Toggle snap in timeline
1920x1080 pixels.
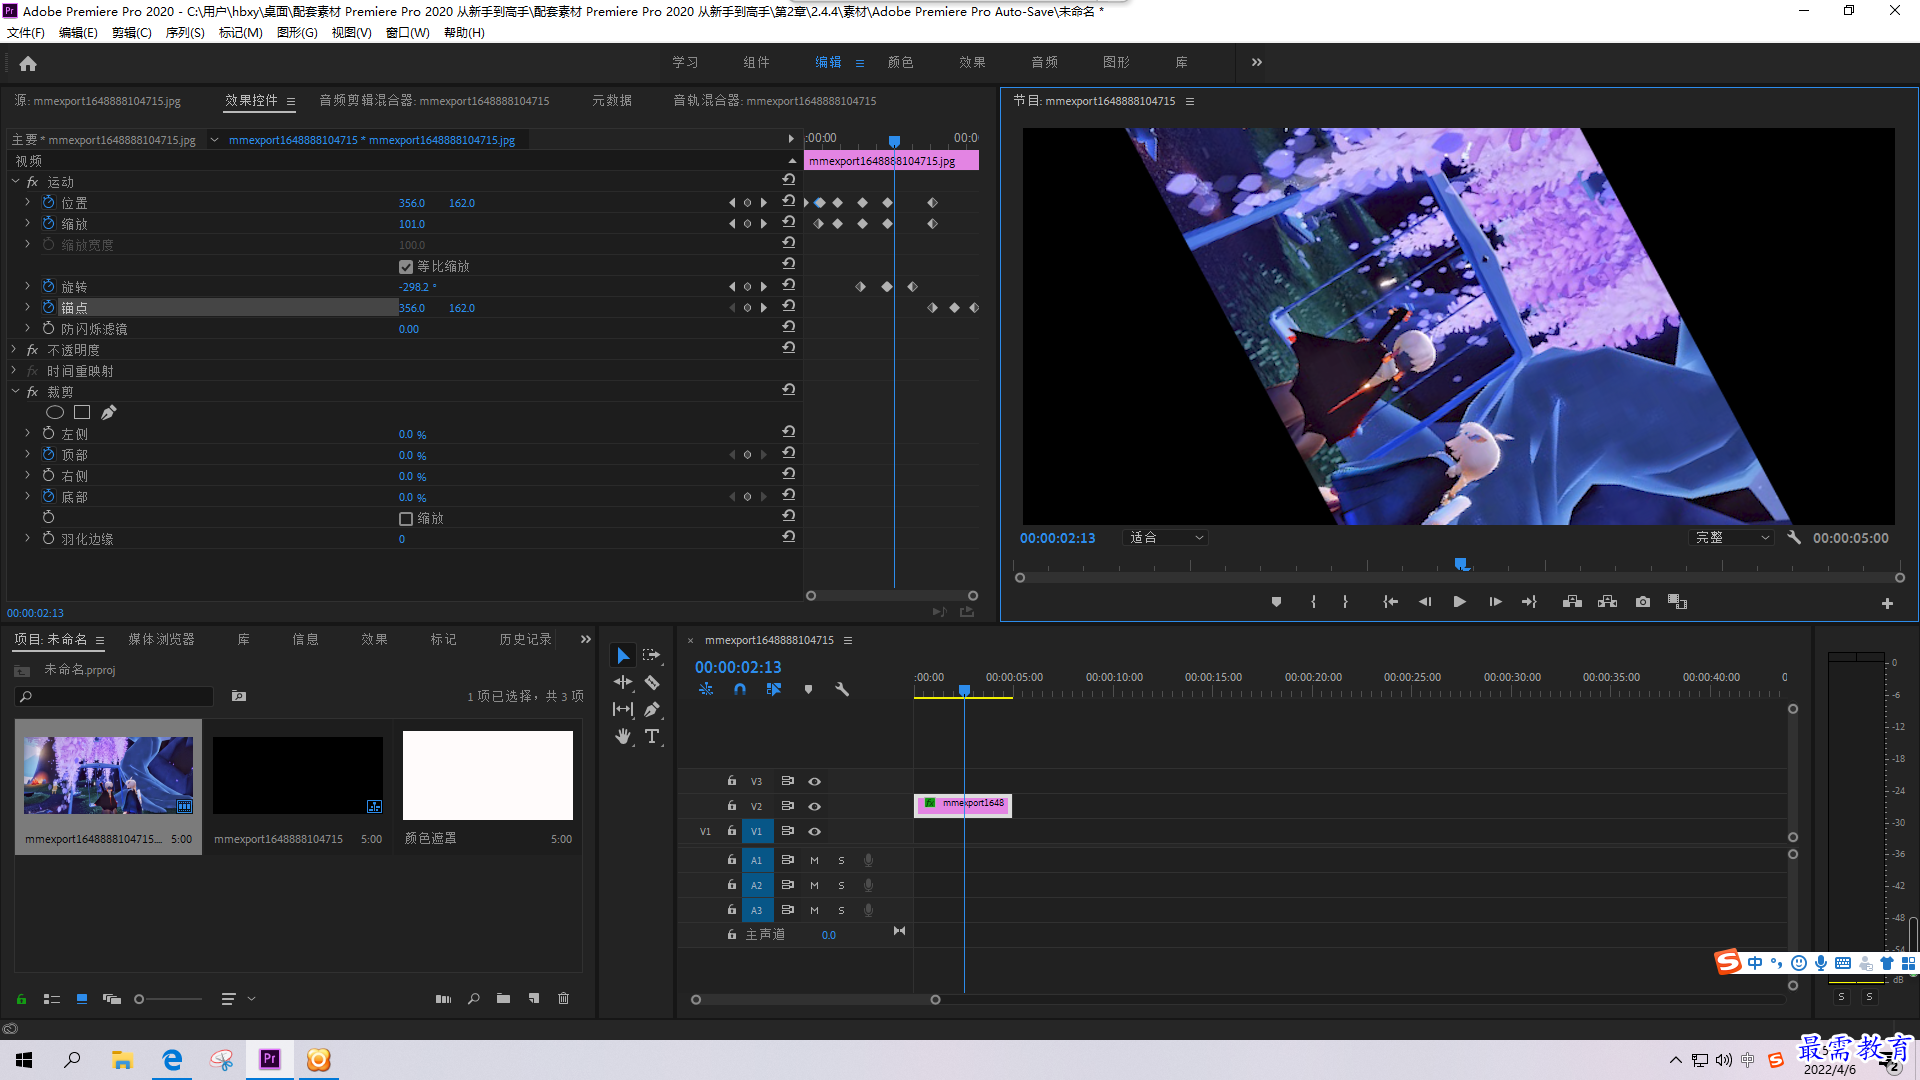[740, 689]
